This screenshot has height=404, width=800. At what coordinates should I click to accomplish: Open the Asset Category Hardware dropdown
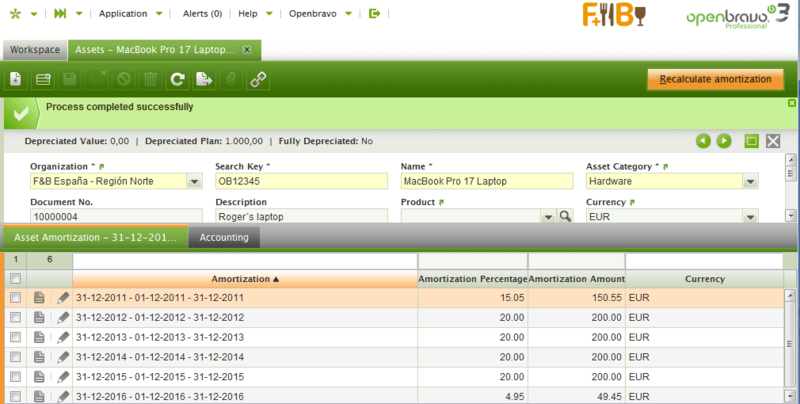(x=749, y=182)
